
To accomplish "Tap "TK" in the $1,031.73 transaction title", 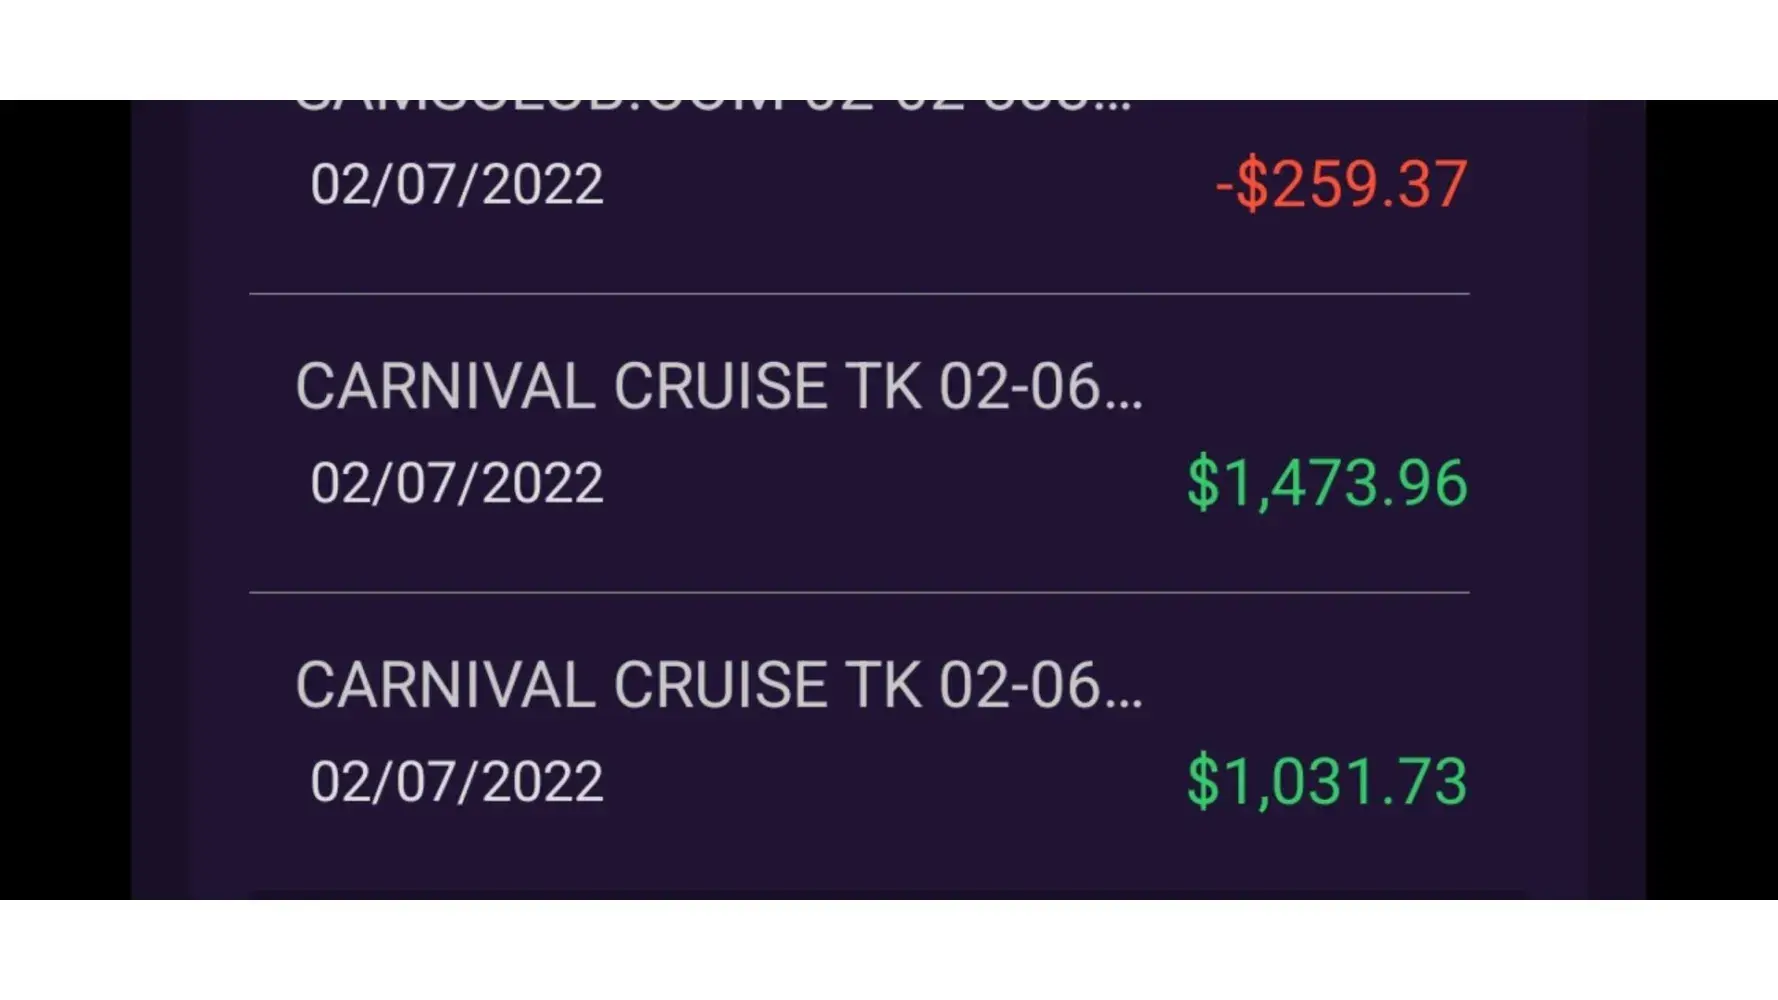I will (x=883, y=686).
